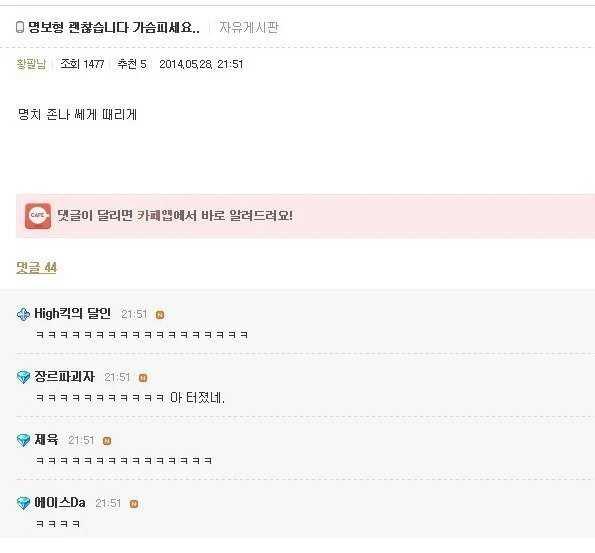Open commenter 장르파괴자's nickname
The image size is (595, 553).
click(x=64, y=377)
